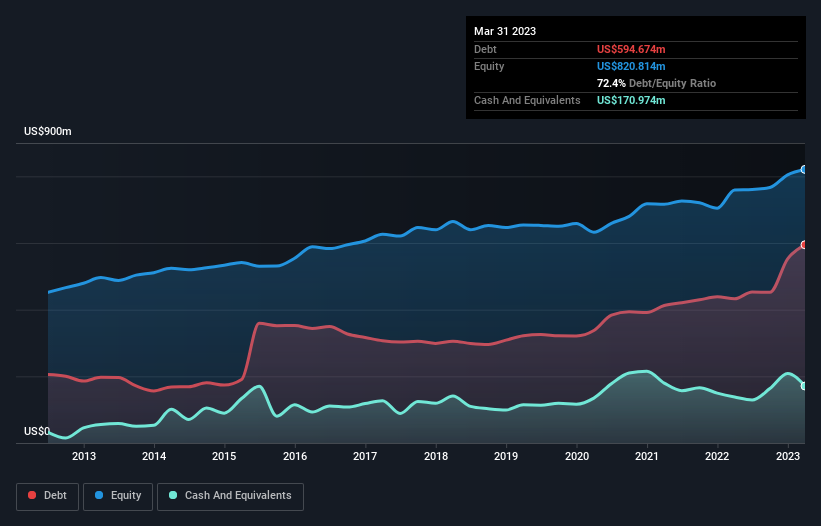821x526 pixels.
Task: Toggle the Cash And Equivalents legend button
Action: [x=230, y=496]
